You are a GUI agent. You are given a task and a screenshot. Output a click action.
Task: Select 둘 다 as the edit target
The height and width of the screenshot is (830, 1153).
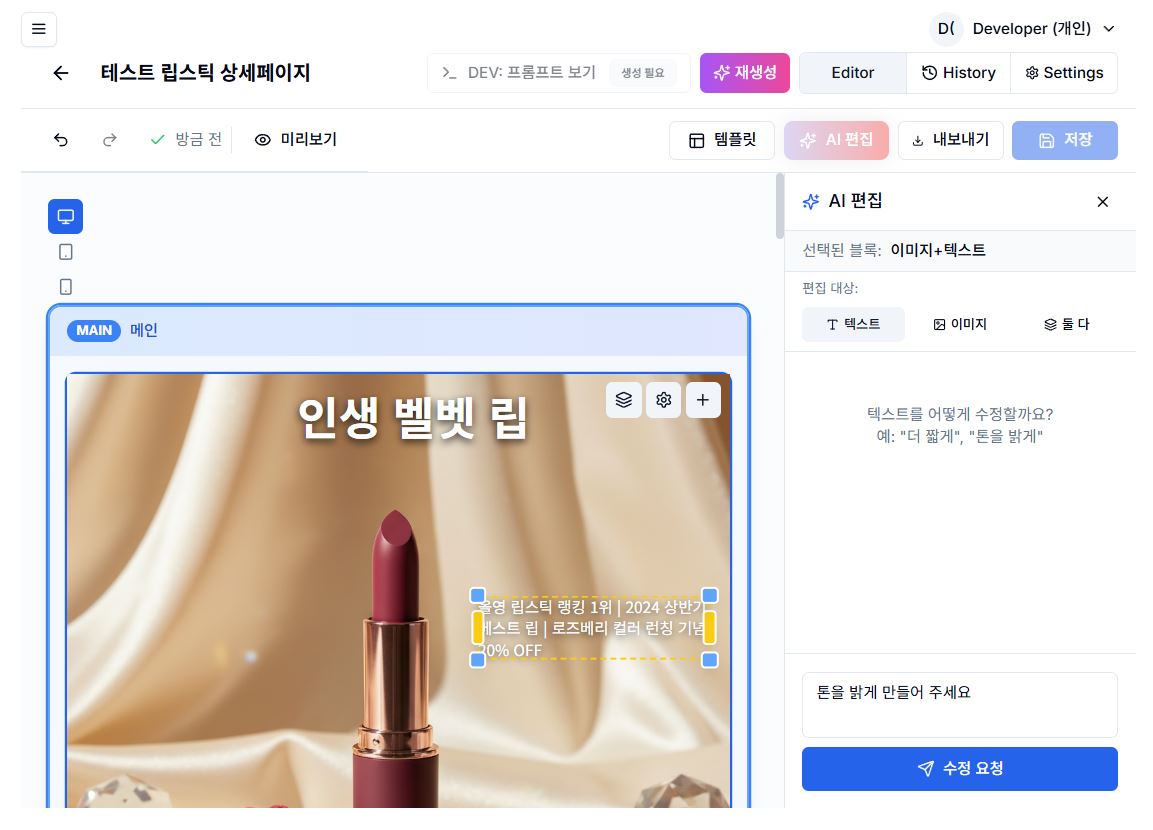pos(1066,324)
